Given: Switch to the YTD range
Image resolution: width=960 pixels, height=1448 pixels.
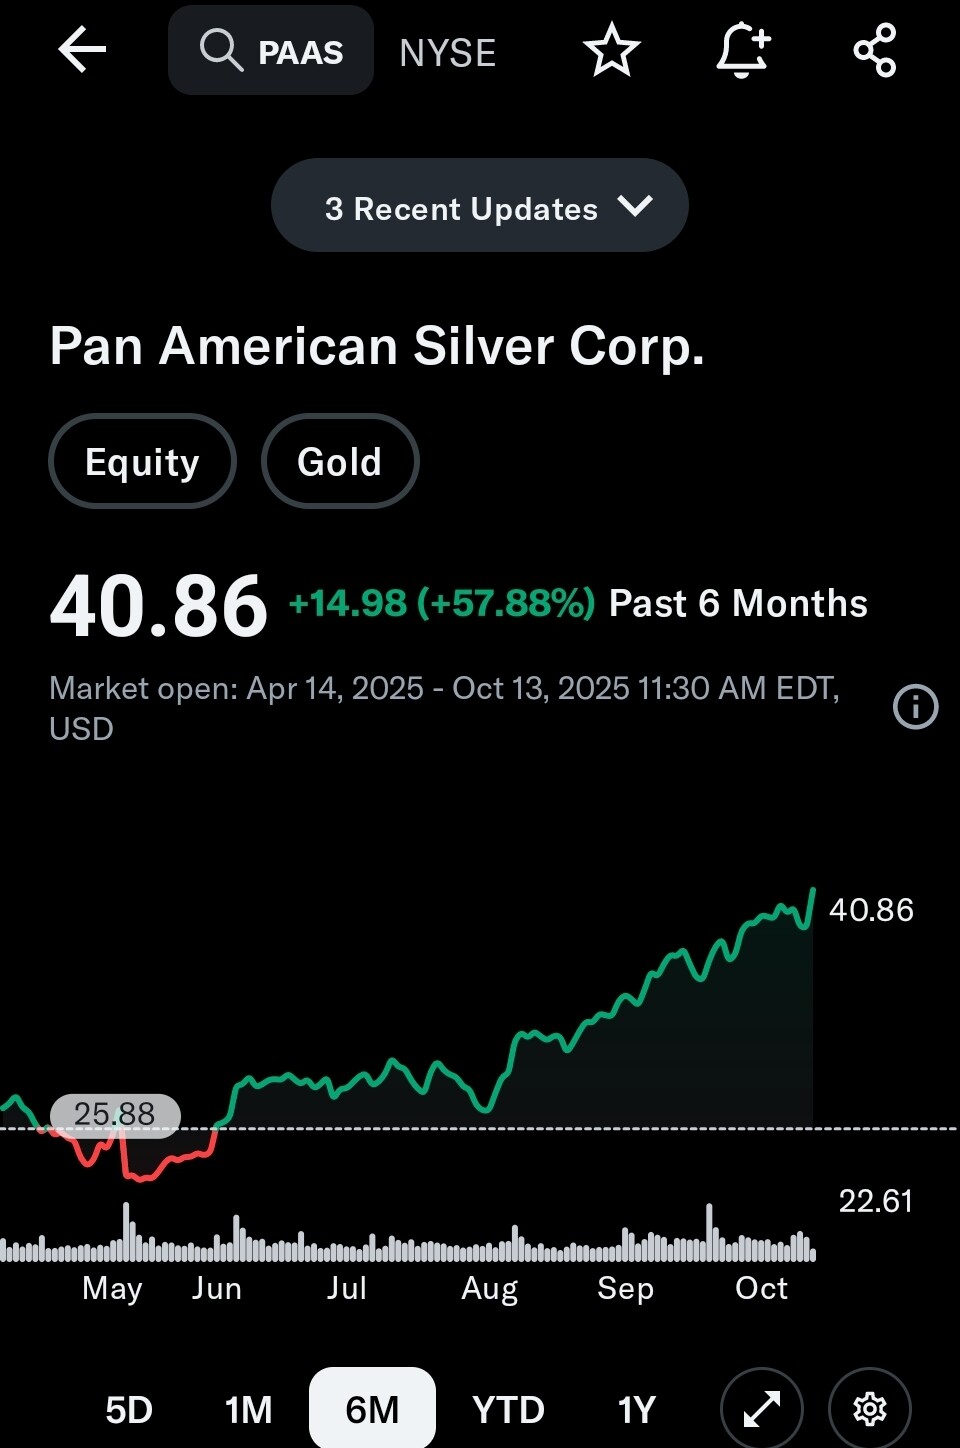Looking at the screenshot, I should (508, 1410).
